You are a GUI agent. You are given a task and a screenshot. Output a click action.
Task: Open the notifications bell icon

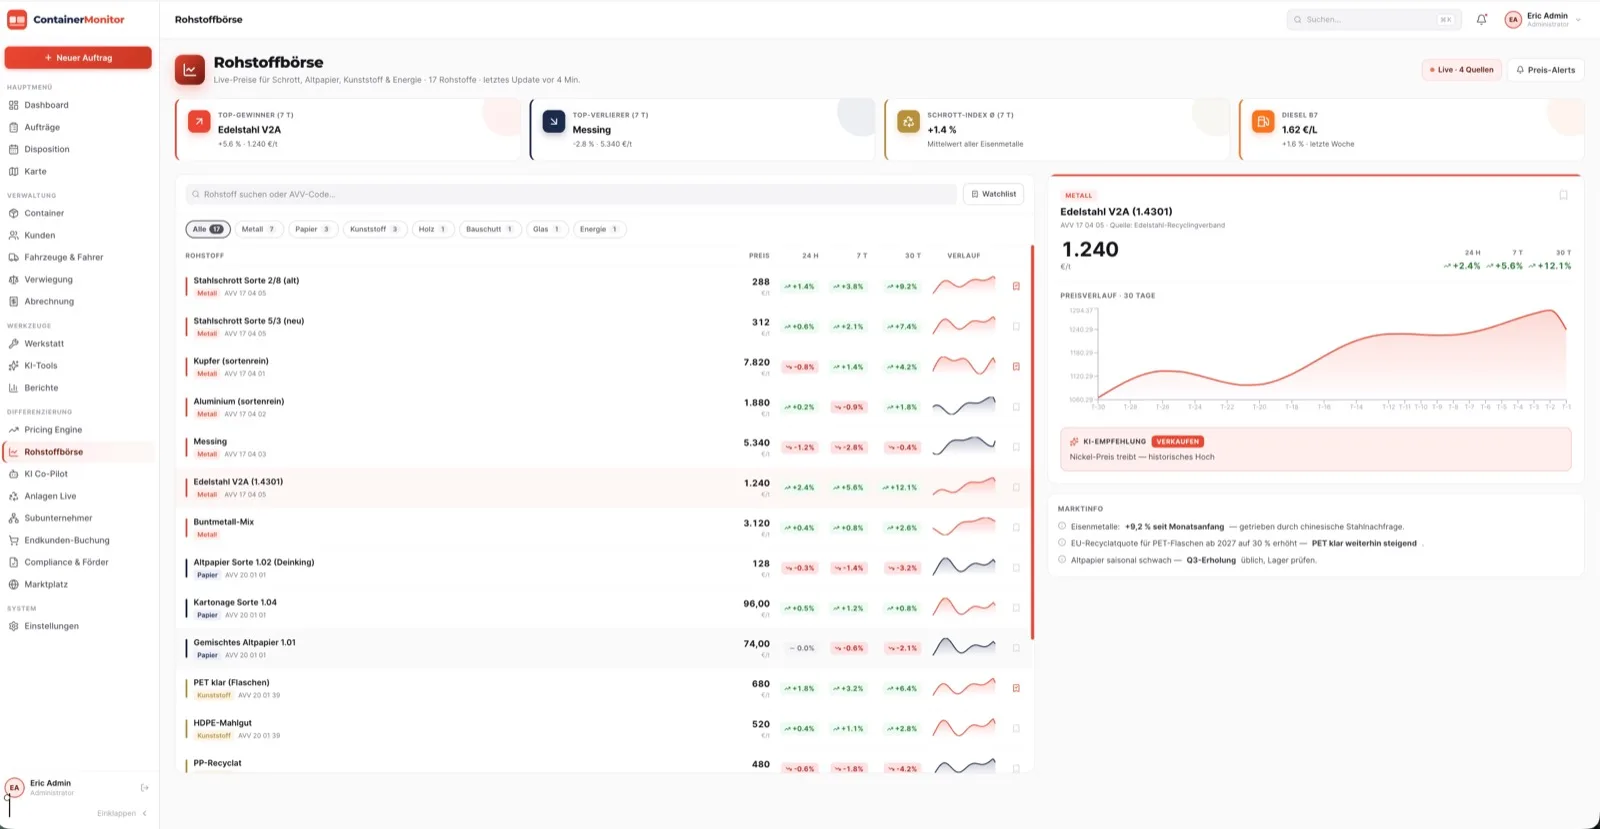point(1481,19)
